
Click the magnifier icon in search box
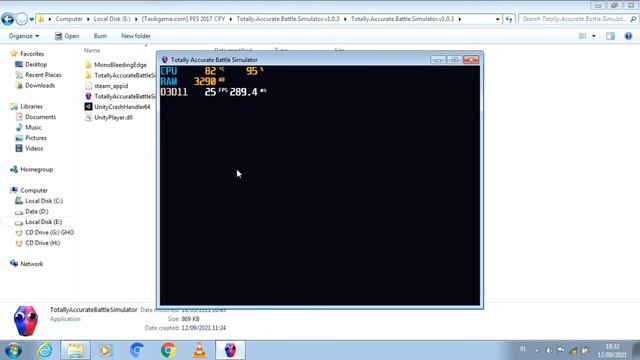coord(633,19)
